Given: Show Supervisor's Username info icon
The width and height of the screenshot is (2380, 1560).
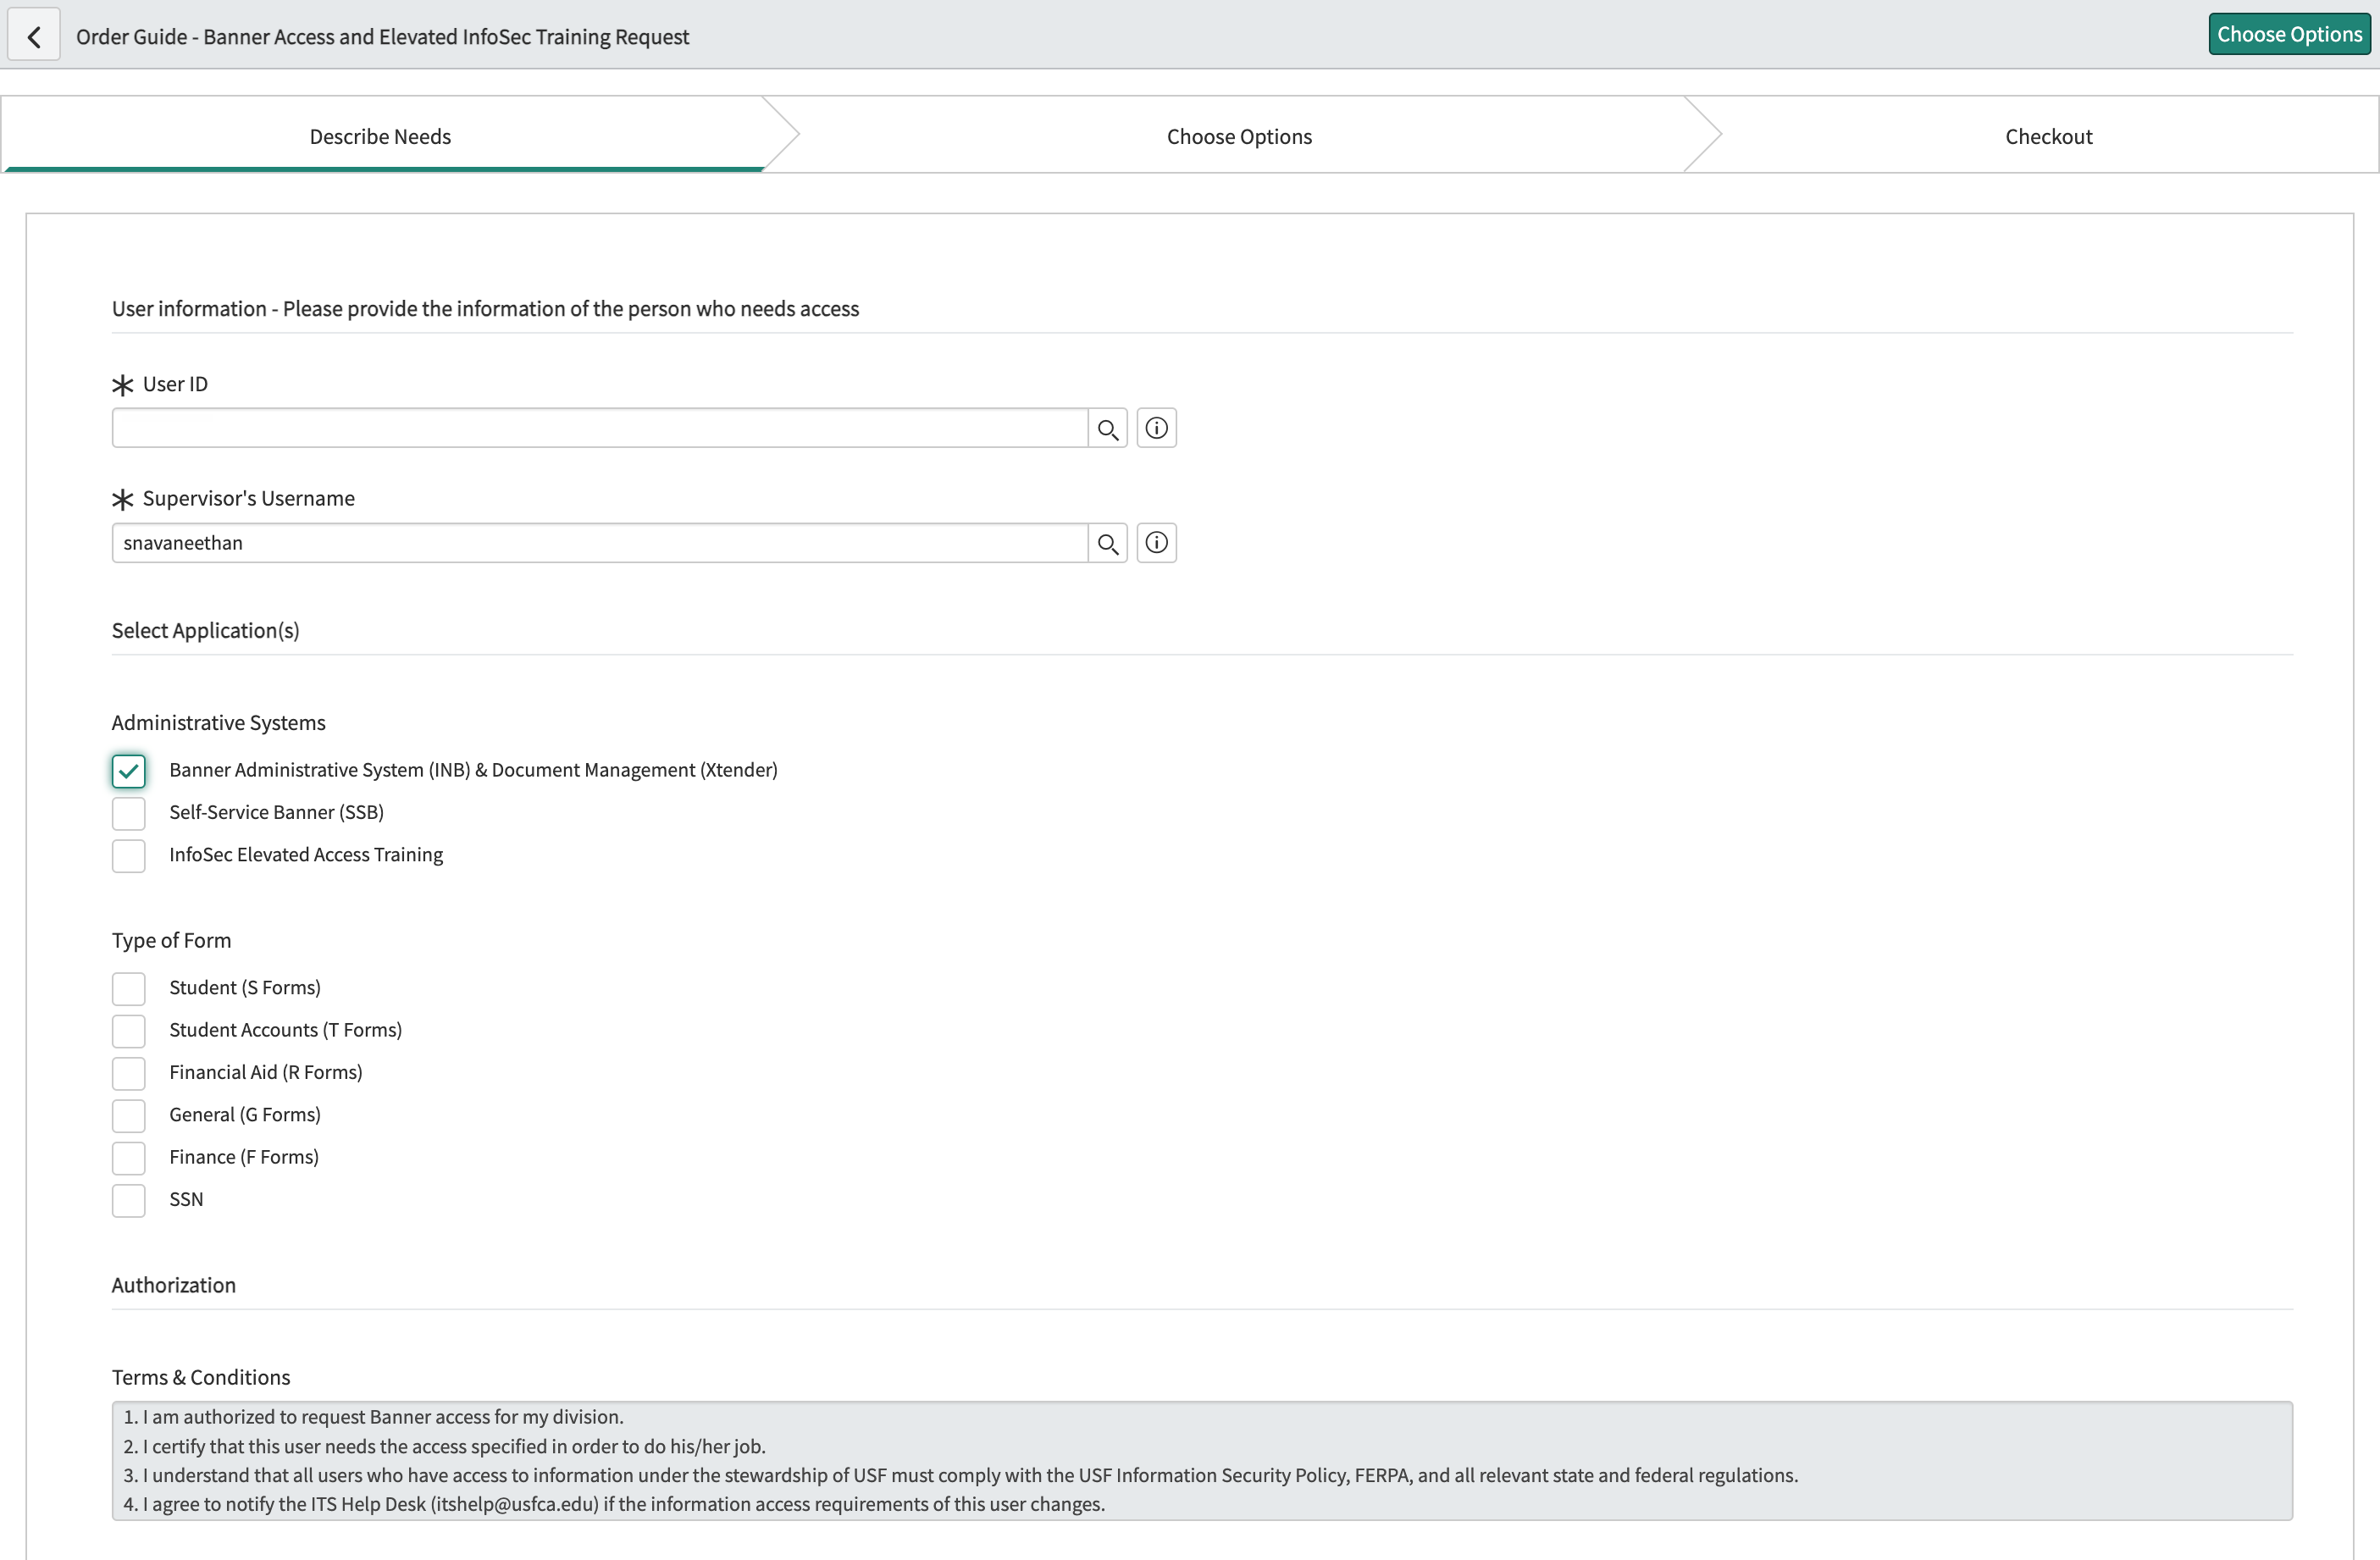Looking at the screenshot, I should pos(1156,543).
